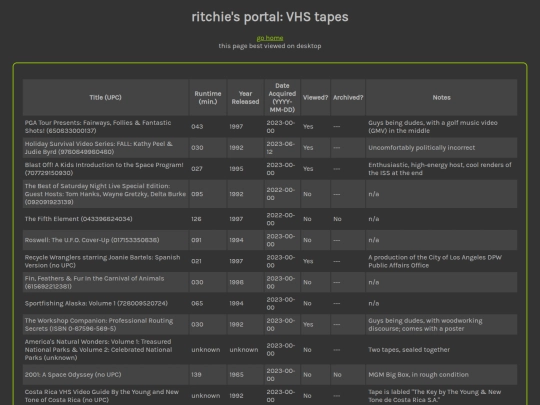Click the 'MGM Big Box, in rough condition' note

(x=418, y=375)
